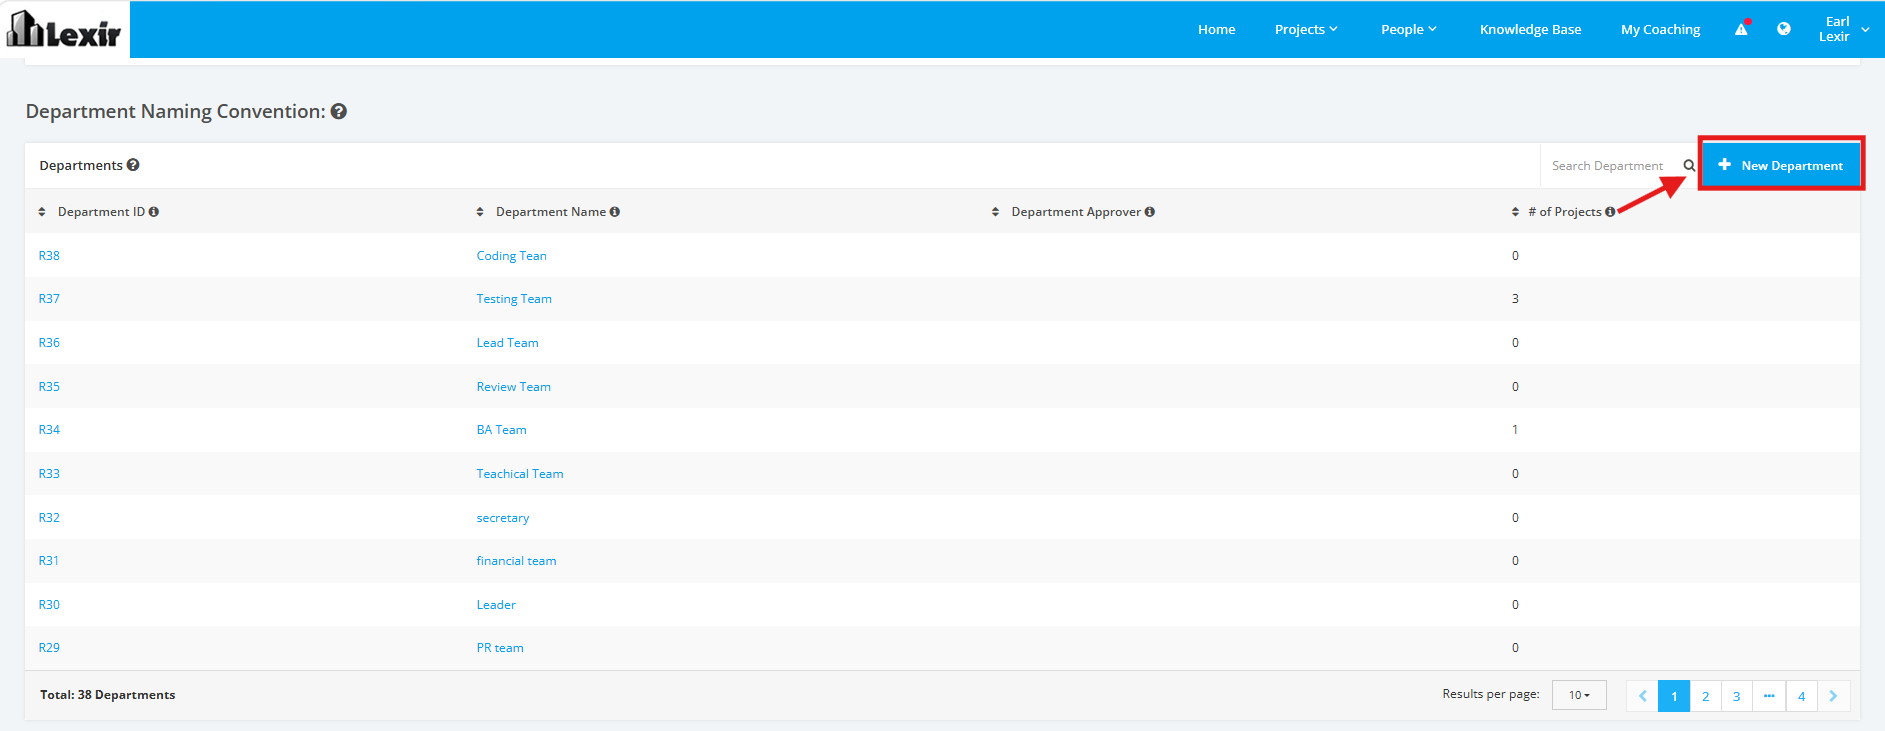Open the notifications alert icon
The height and width of the screenshot is (731, 1885).
(1742, 29)
